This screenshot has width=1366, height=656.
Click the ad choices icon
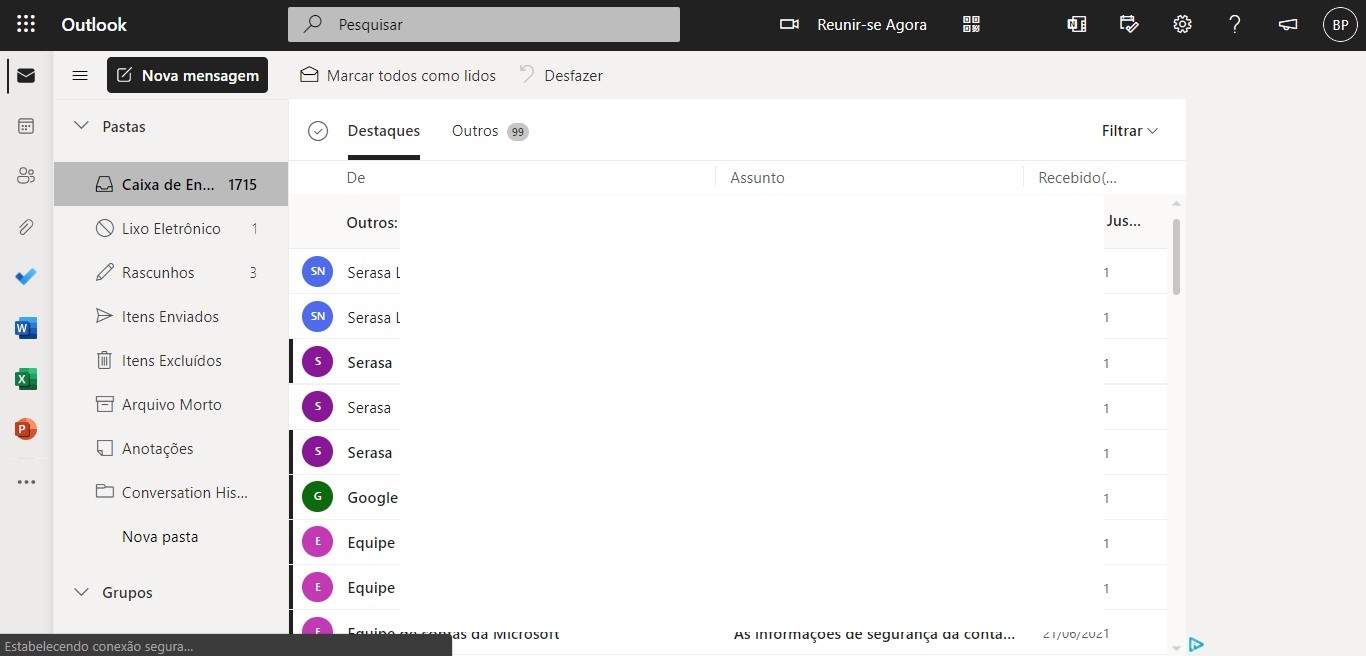[x=1196, y=644]
